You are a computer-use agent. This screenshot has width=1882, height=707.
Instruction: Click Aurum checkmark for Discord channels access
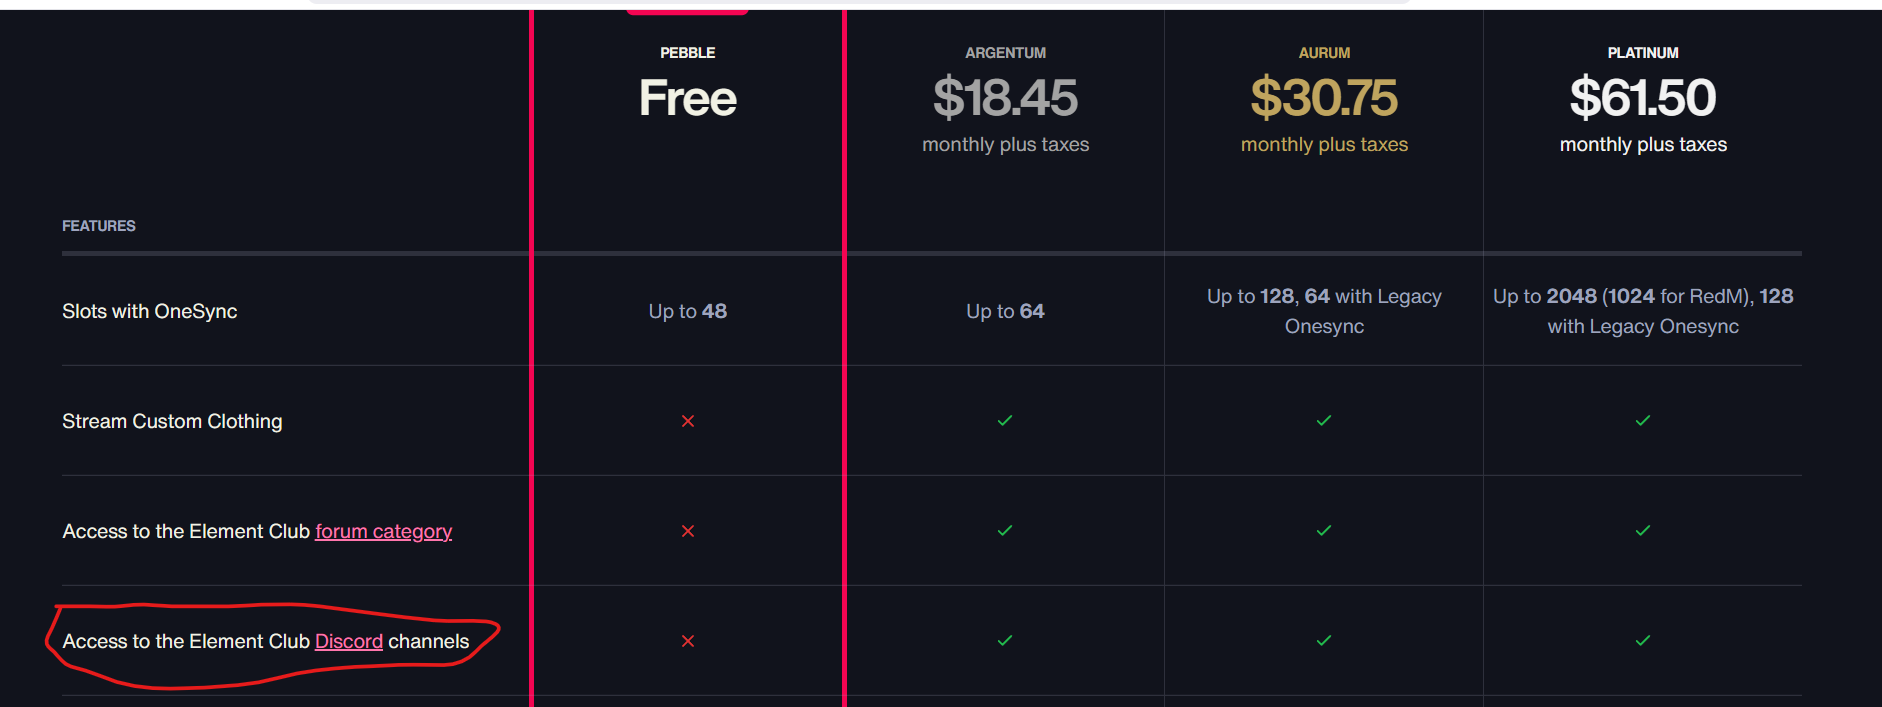[1324, 641]
